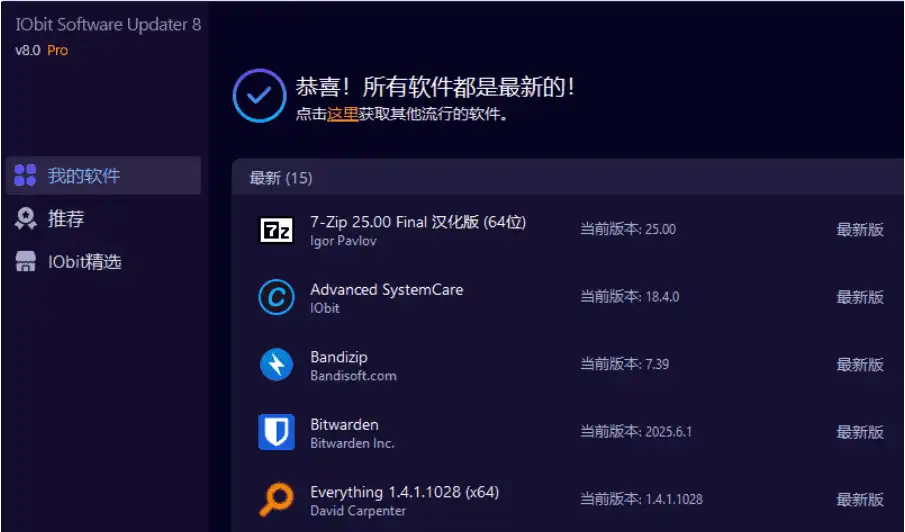Select the Everything 1.4.1.1028 (x64) entry name

tap(405, 492)
